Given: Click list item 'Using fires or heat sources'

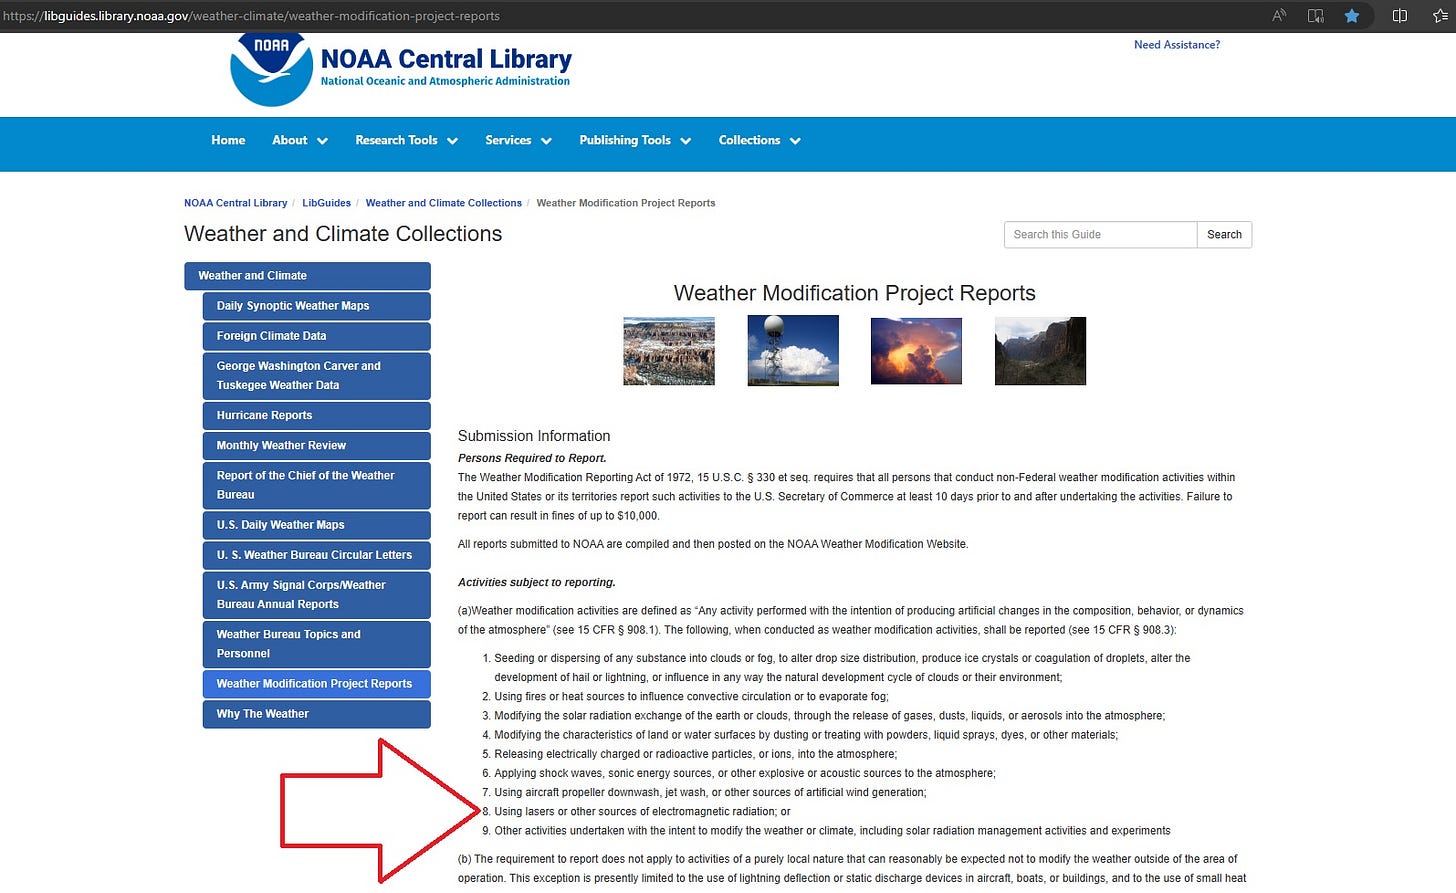Looking at the screenshot, I should (x=691, y=696).
